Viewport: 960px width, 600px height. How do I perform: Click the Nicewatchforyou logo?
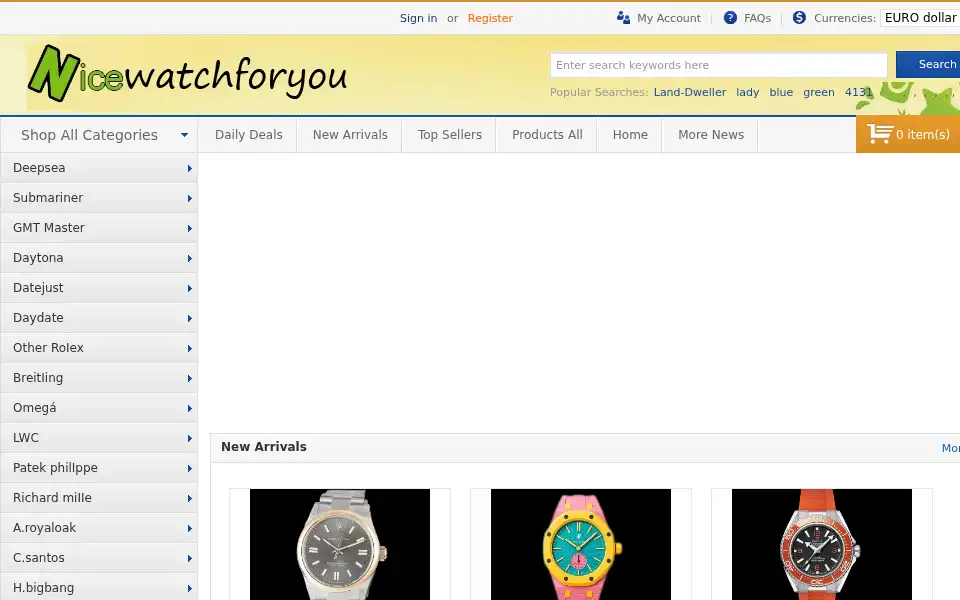[x=187, y=74]
